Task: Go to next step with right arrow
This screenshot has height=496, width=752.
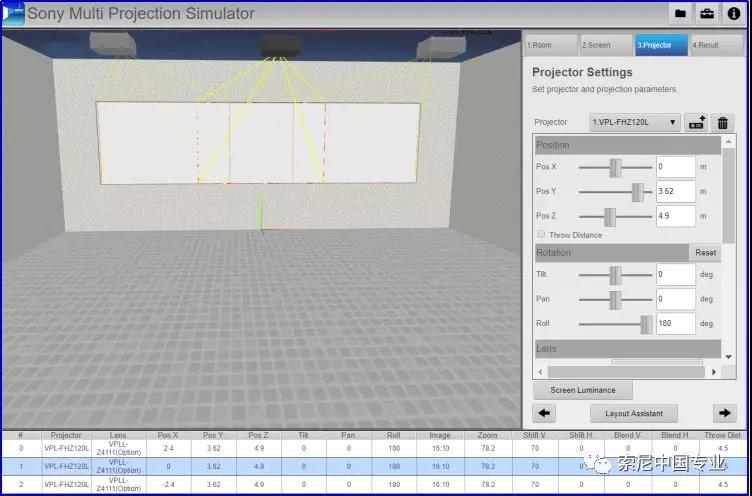Action: pyautogui.click(x=725, y=413)
